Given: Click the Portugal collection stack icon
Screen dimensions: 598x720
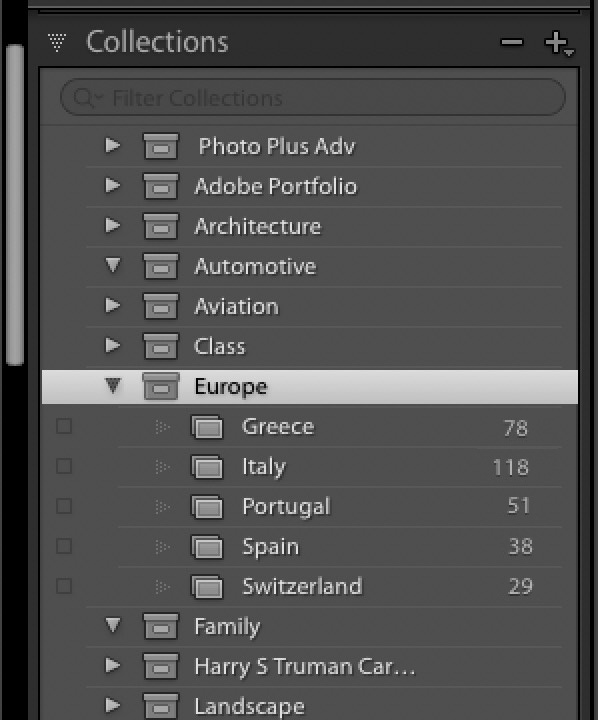Looking at the screenshot, I should (x=207, y=507).
